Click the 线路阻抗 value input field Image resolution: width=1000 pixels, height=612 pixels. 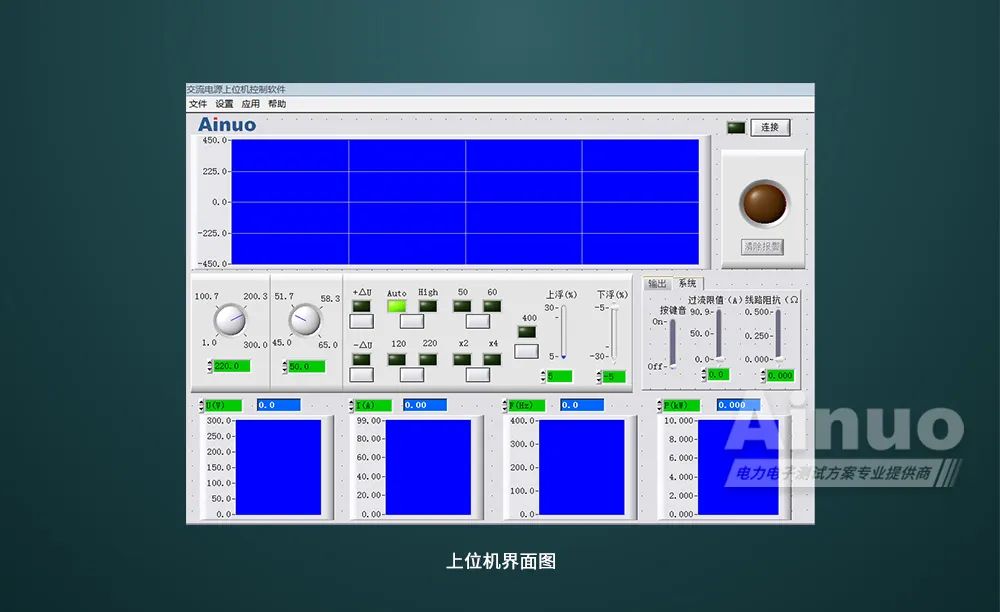(781, 375)
